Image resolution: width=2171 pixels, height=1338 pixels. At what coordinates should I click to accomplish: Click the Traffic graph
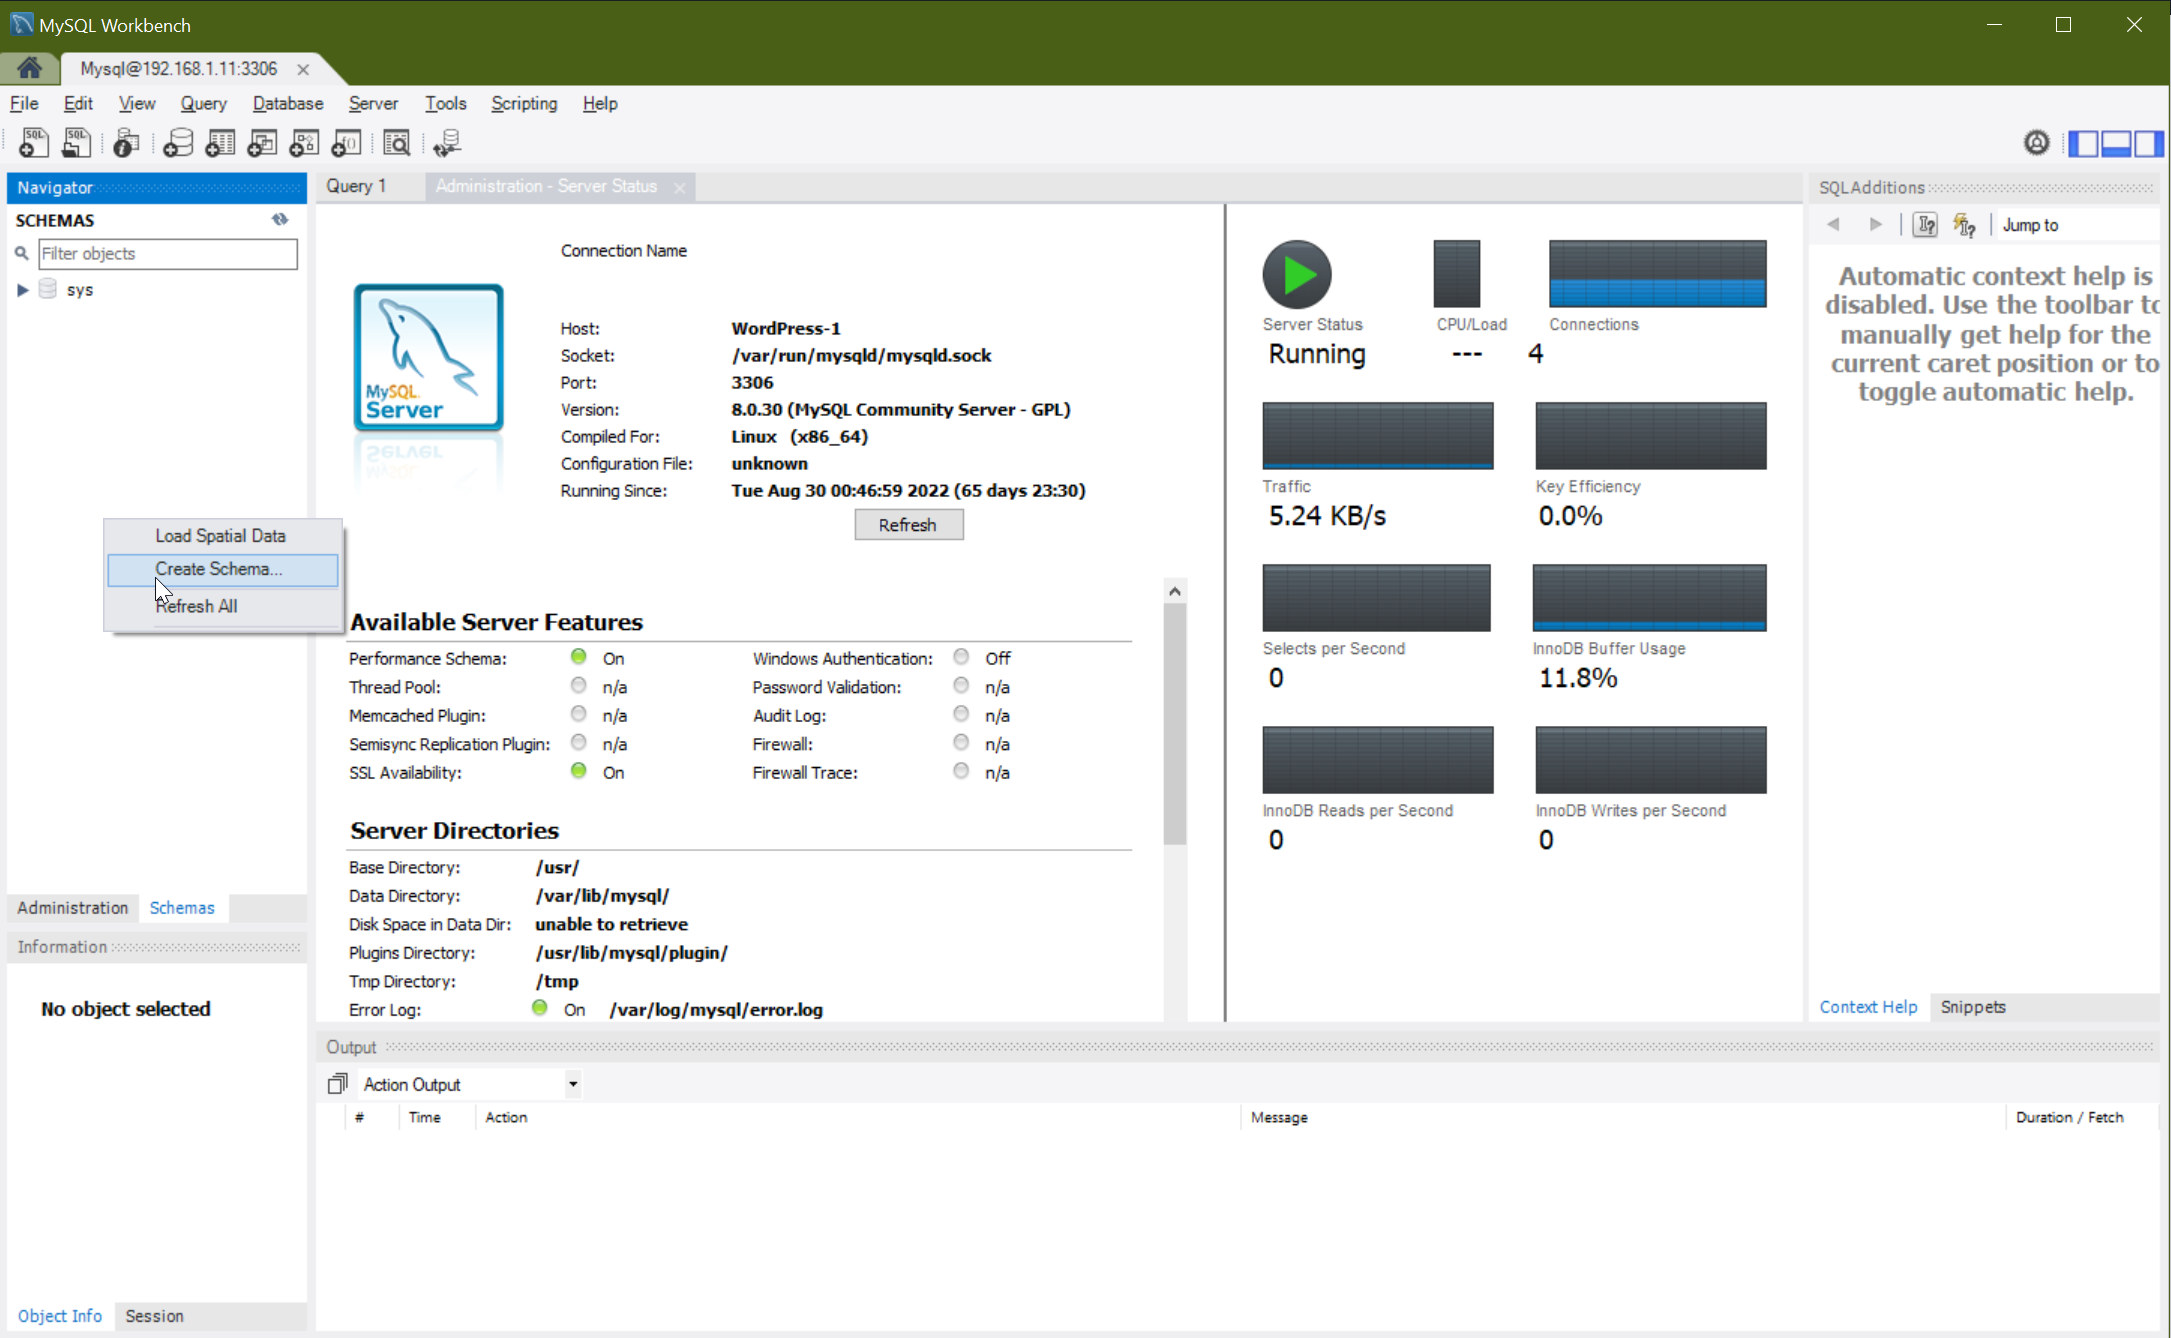pyautogui.click(x=1377, y=435)
